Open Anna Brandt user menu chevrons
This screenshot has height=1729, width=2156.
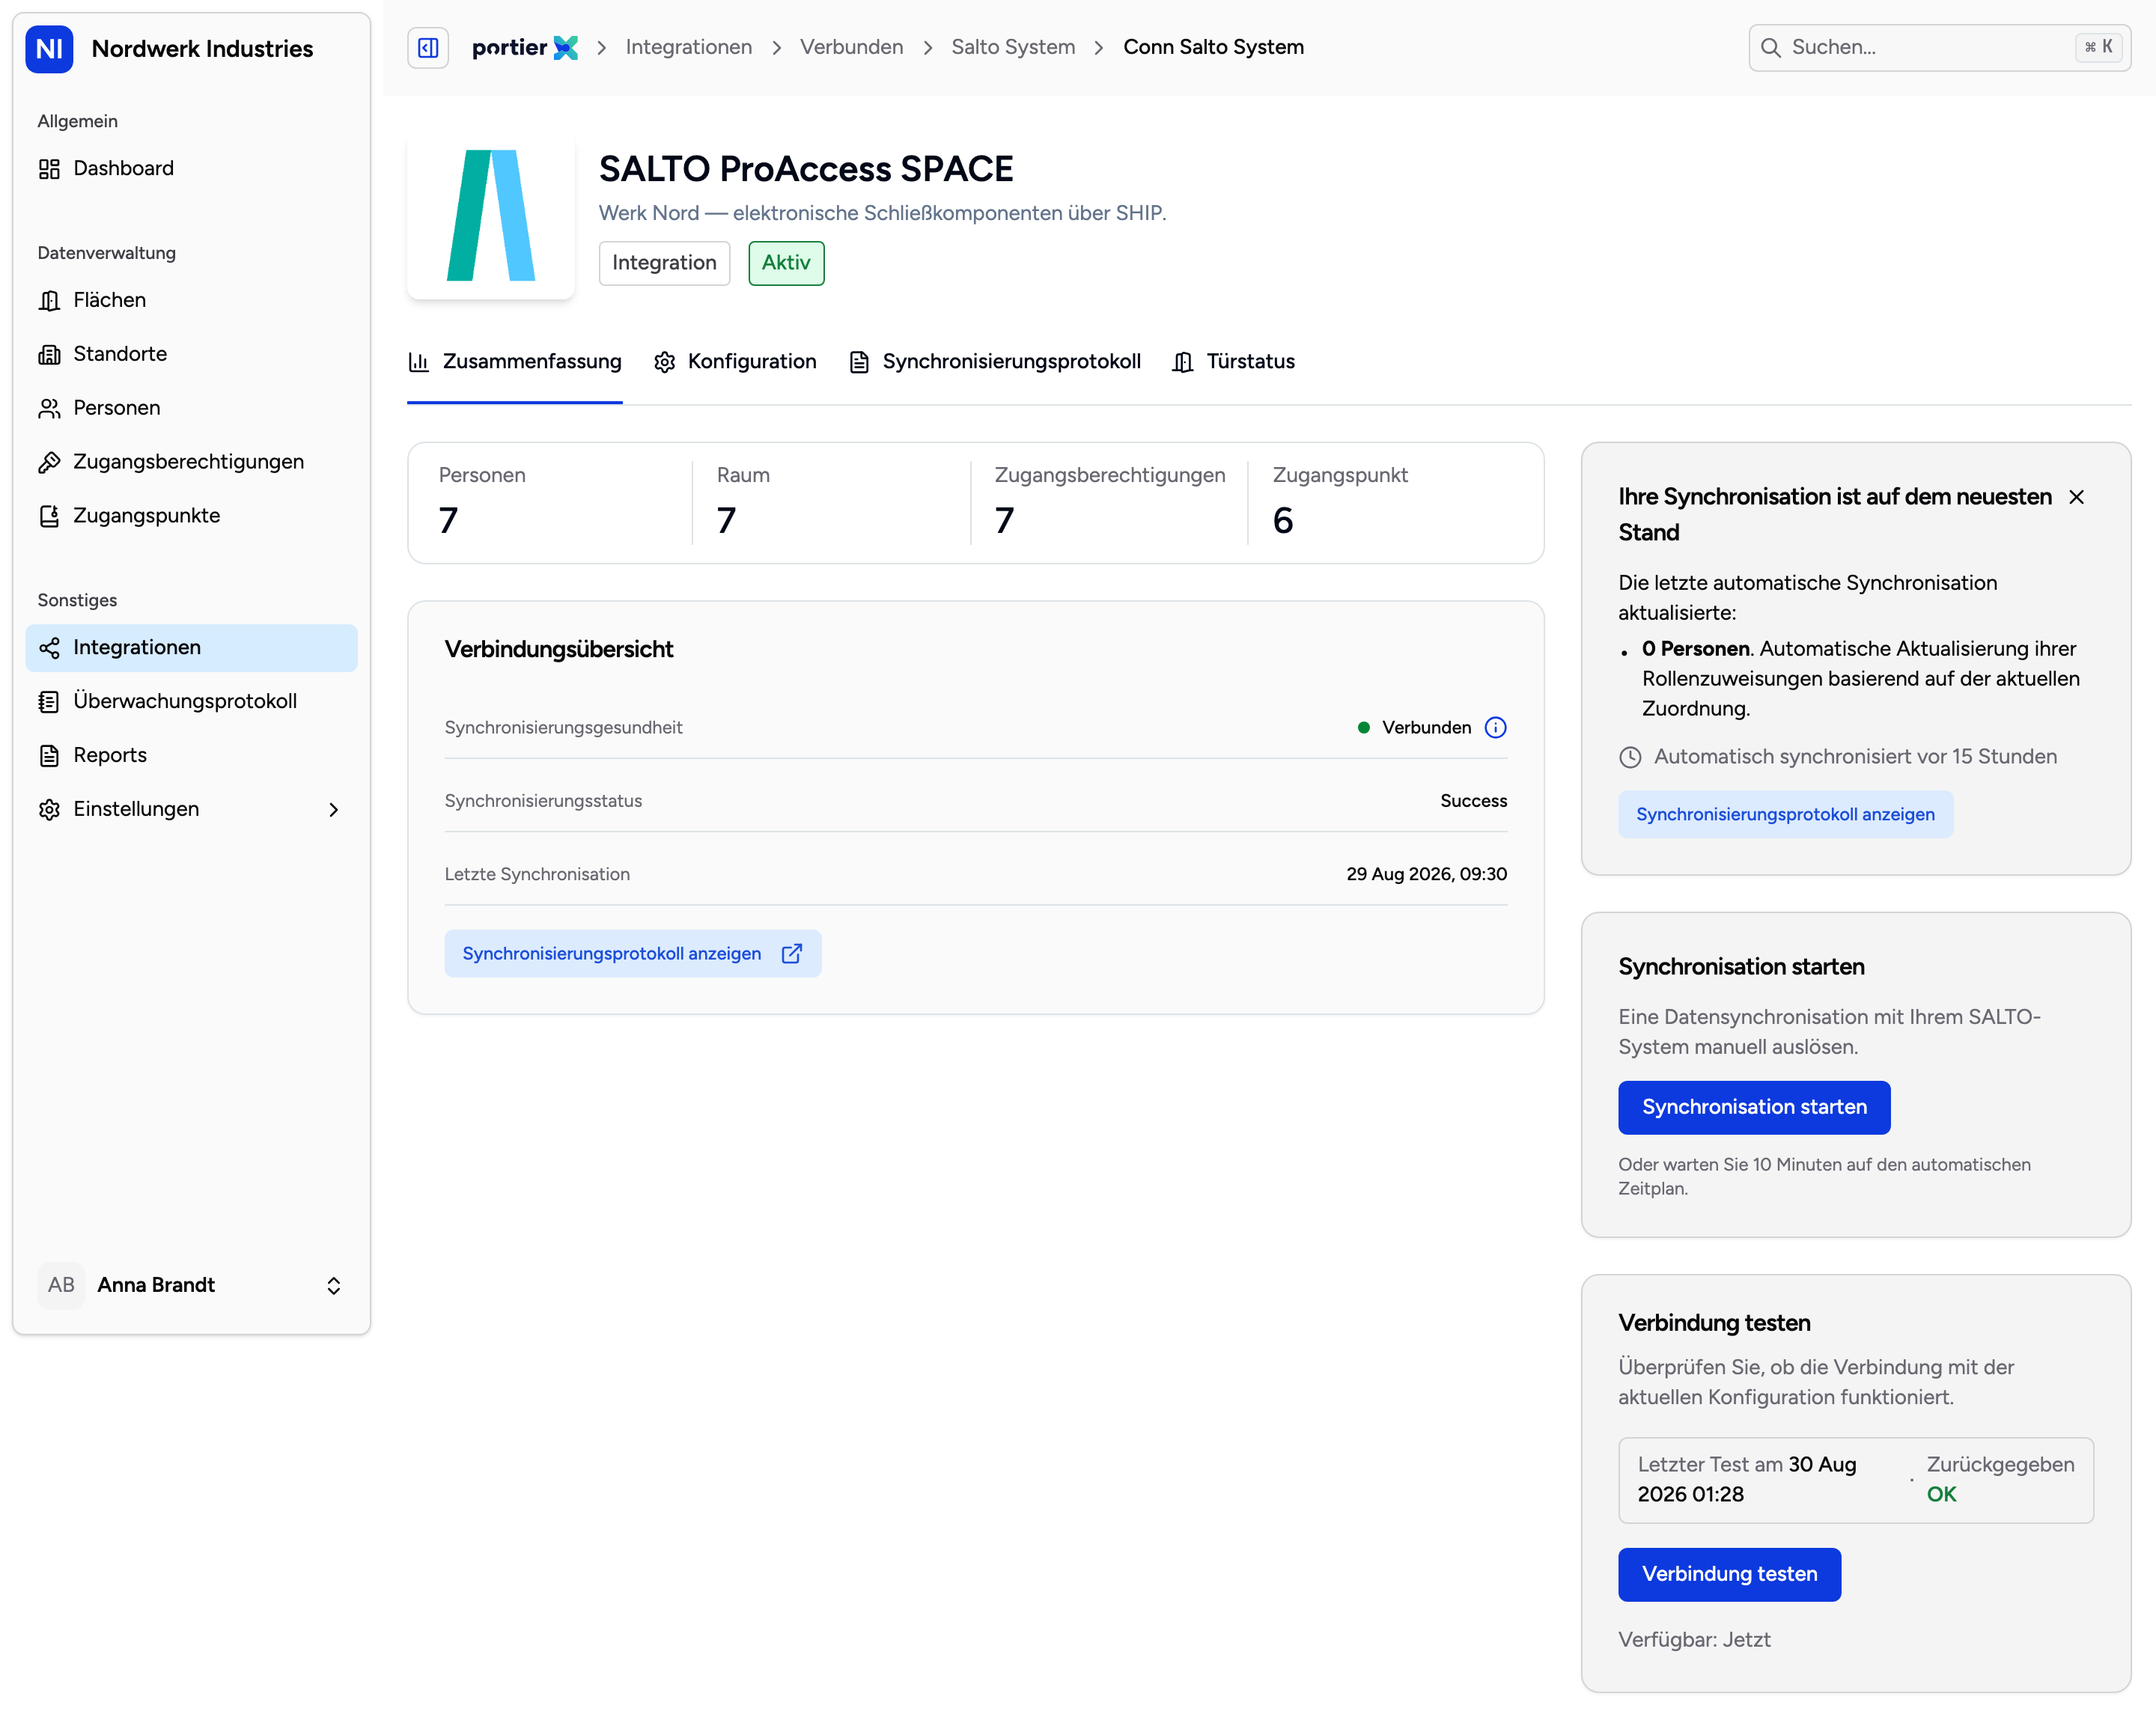(x=334, y=1286)
